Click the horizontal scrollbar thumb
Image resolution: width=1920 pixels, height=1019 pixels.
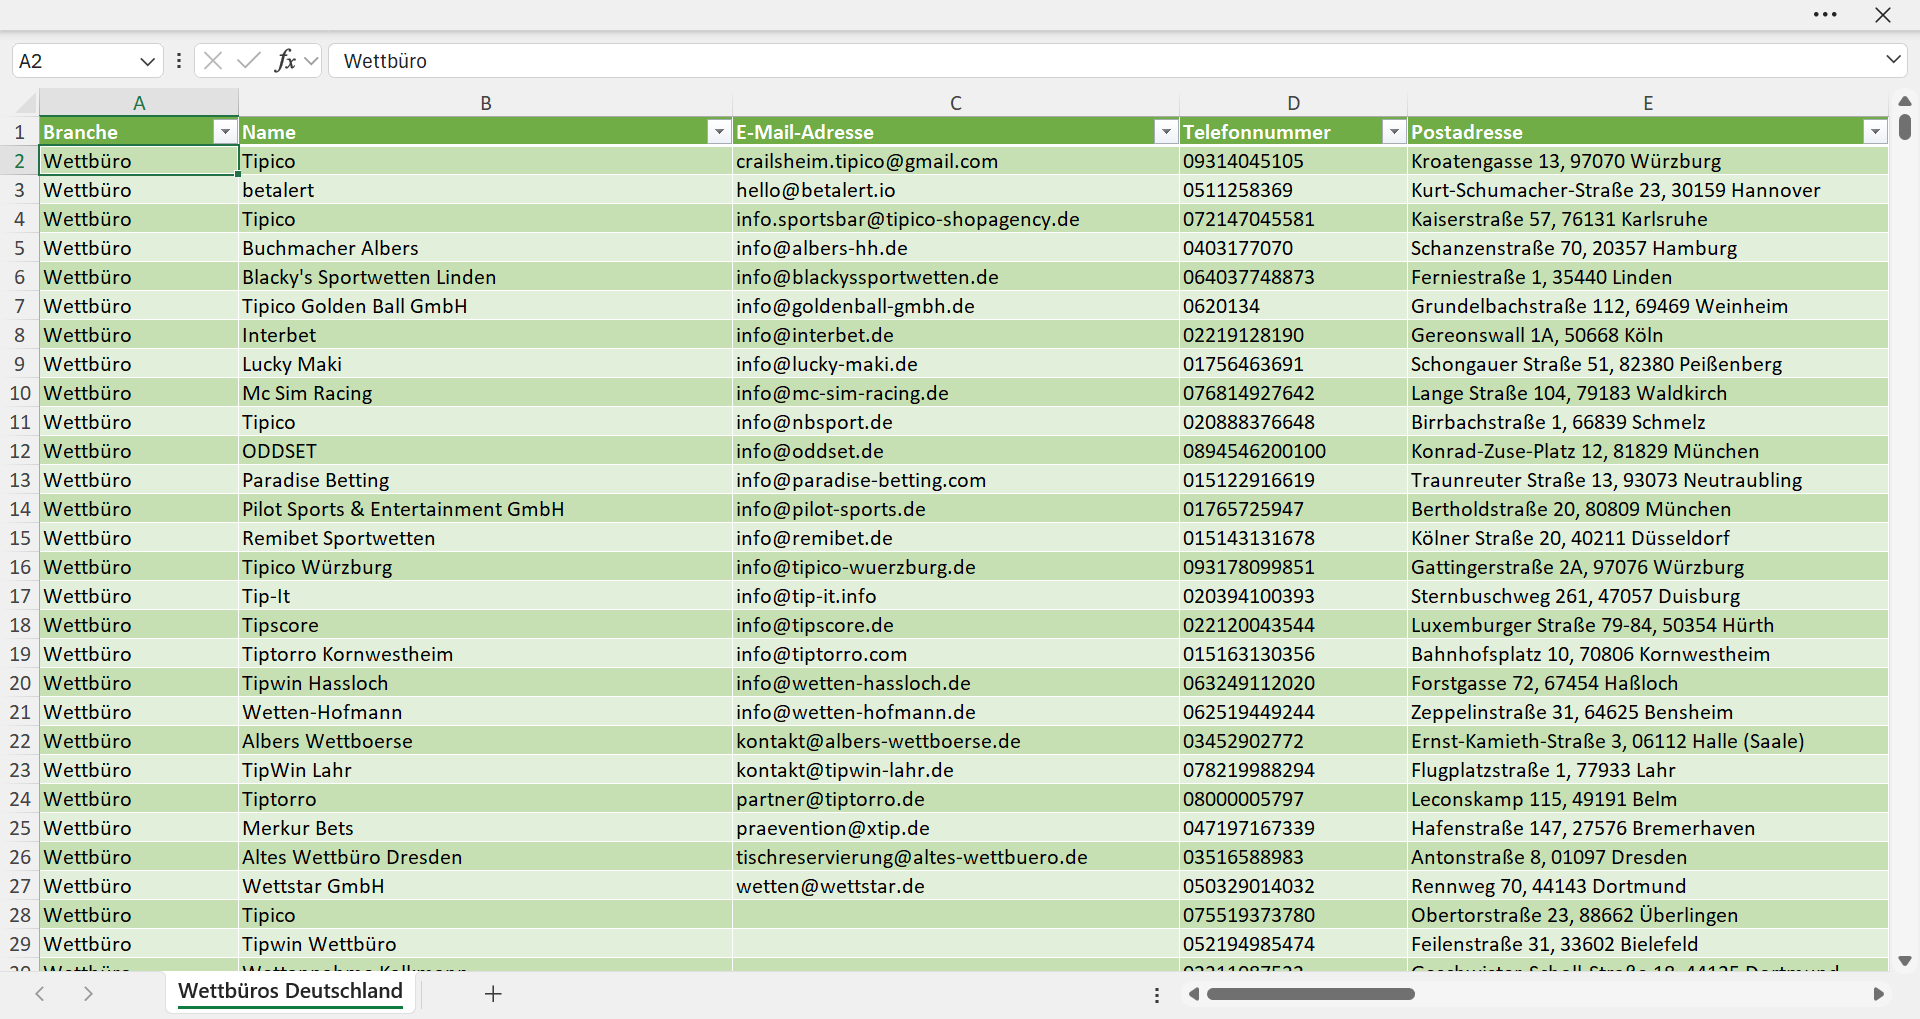1310,994
